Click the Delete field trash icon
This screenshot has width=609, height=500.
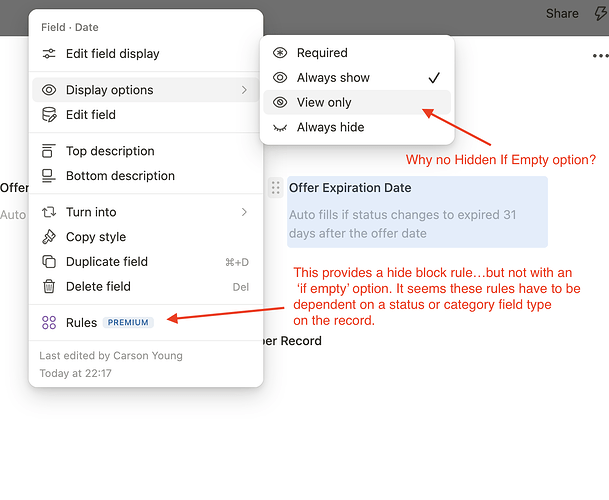click(x=49, y=286)
